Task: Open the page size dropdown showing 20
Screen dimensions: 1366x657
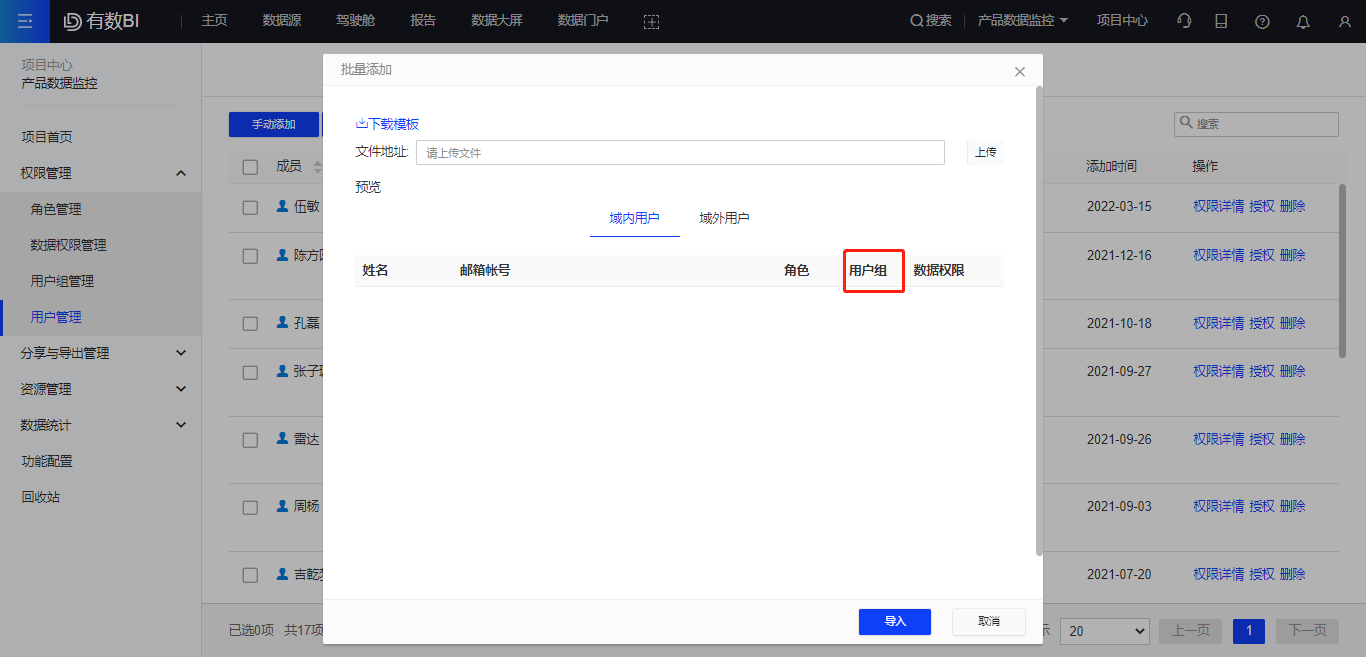Action: (x=1104, y=631)
